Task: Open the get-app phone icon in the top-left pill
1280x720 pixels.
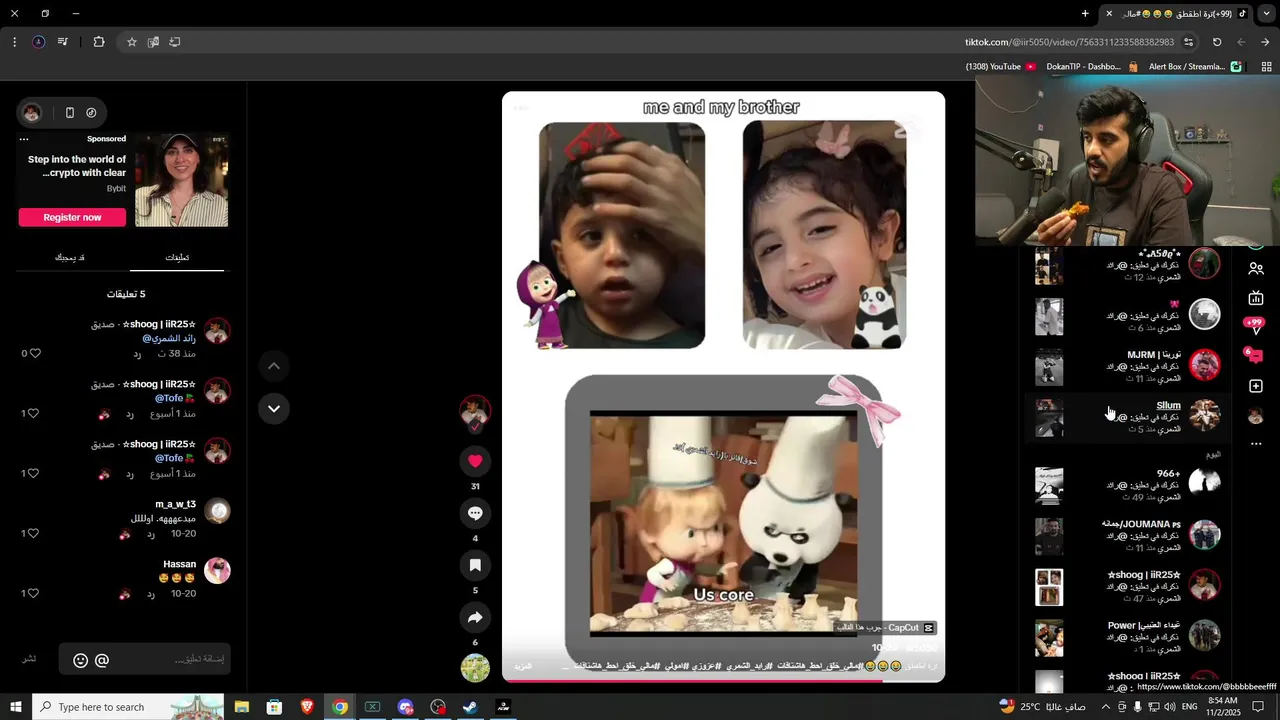Action: [70, 113]
